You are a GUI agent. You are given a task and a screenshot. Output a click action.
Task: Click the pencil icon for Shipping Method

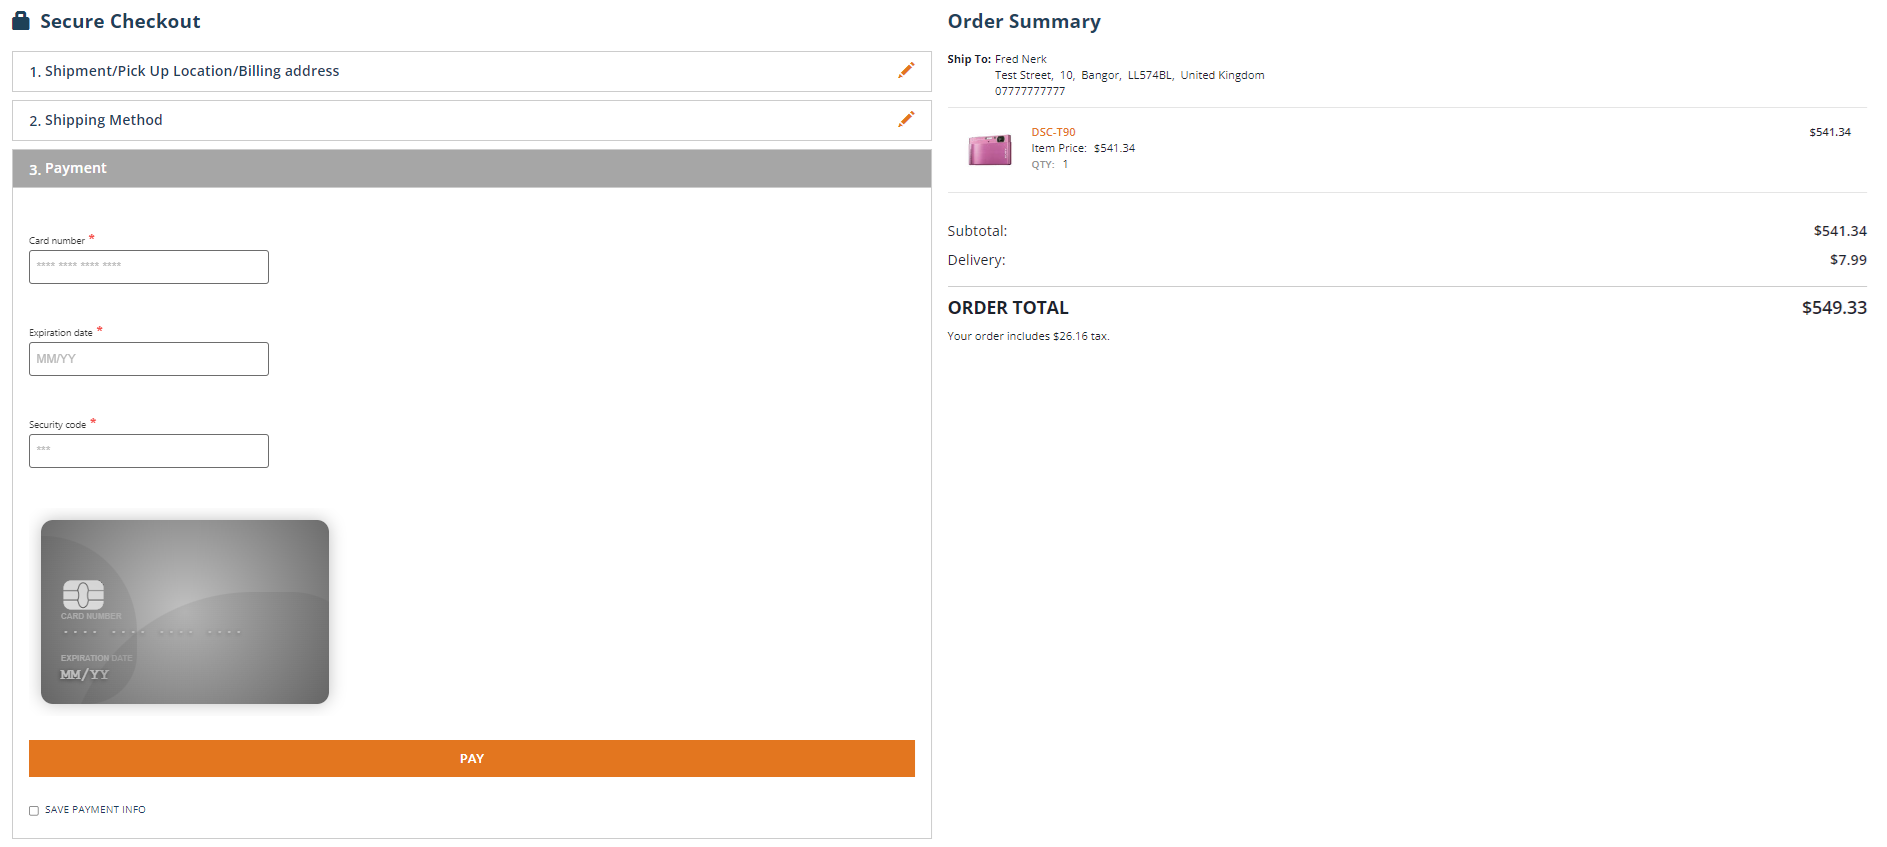[906, 120]
